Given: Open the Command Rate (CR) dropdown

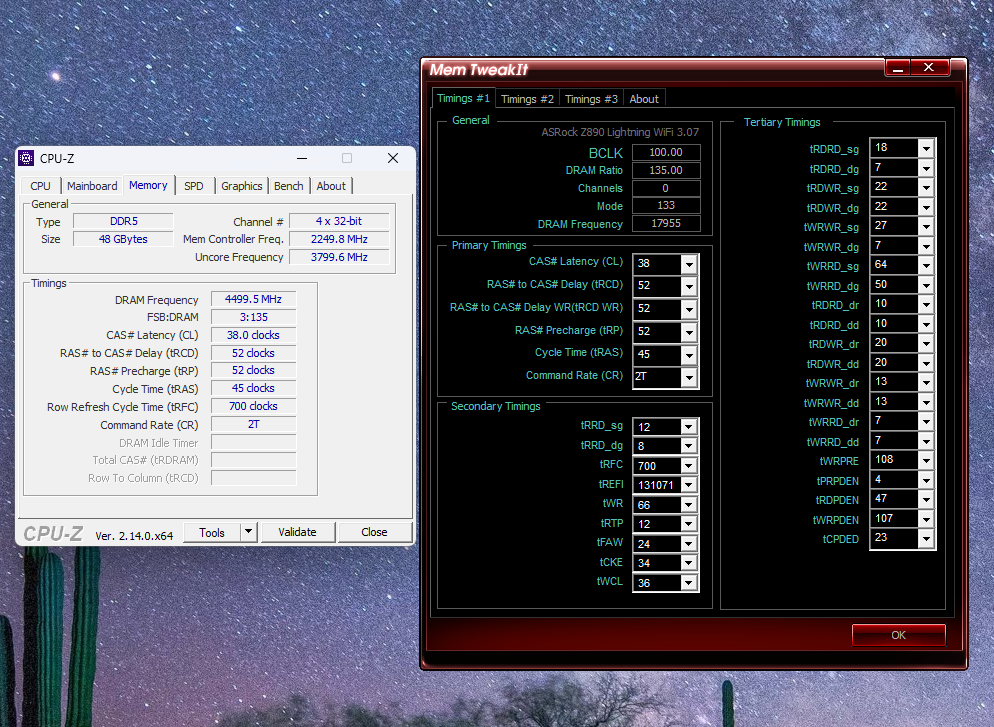Looking at the screenshot, I should point(689,377).
